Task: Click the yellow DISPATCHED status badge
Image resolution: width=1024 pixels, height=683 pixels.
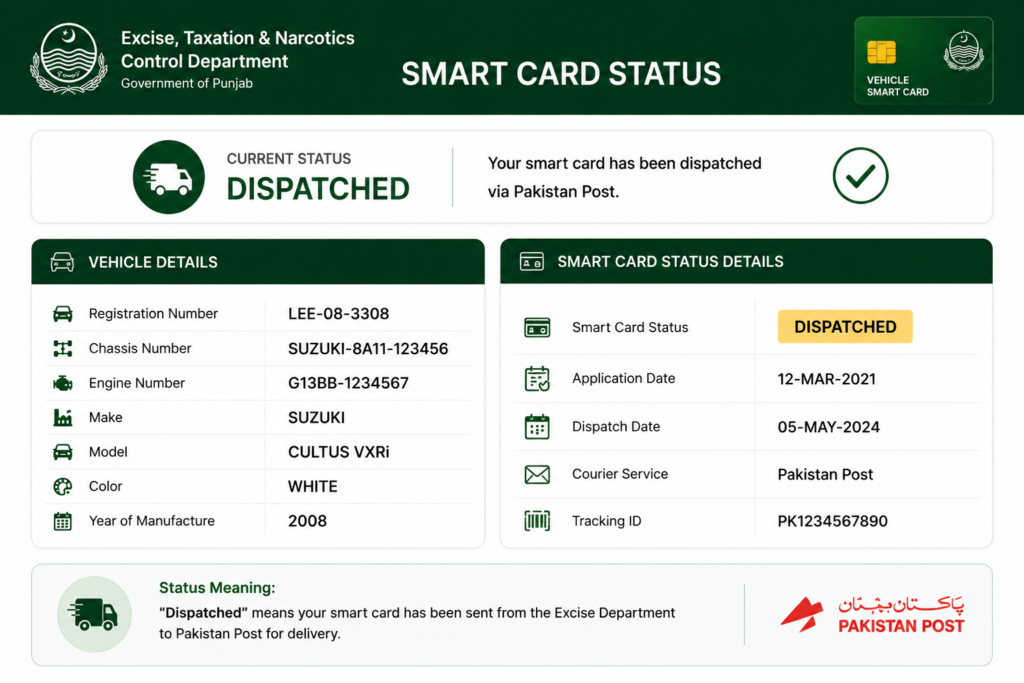Action: click(x=844, y=326)
